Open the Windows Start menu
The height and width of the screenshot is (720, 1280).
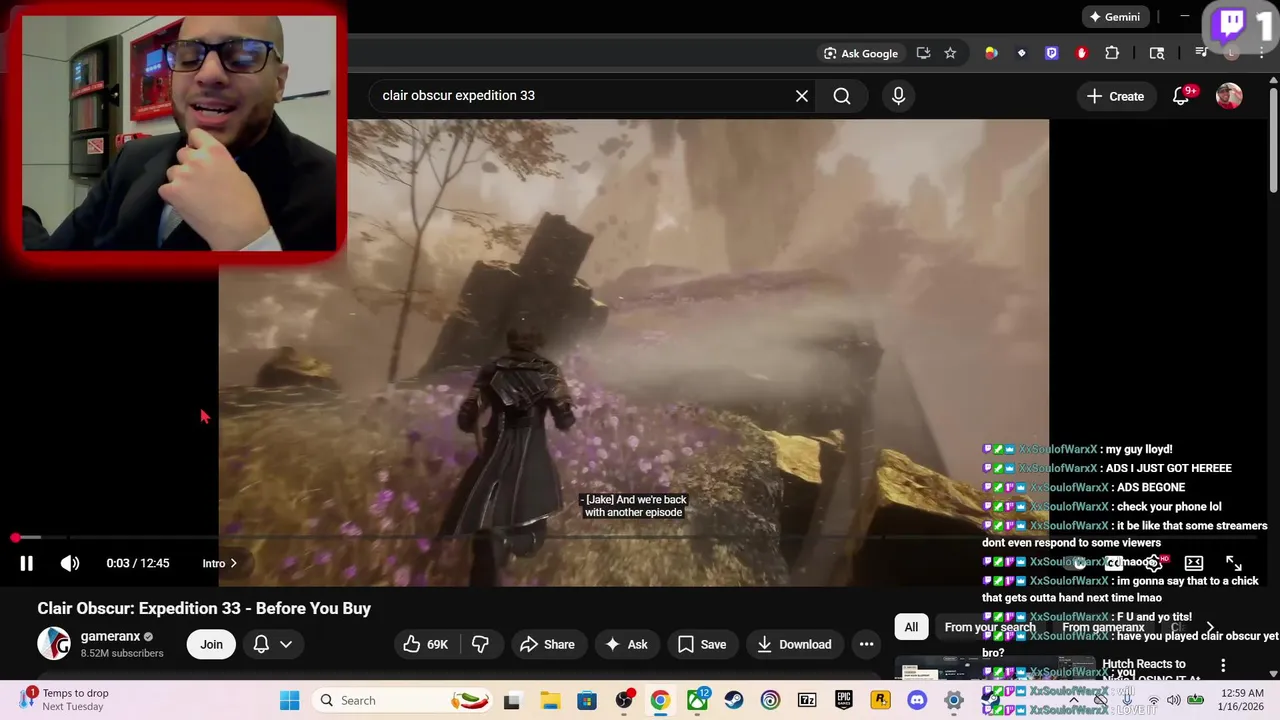click(289, 700)
